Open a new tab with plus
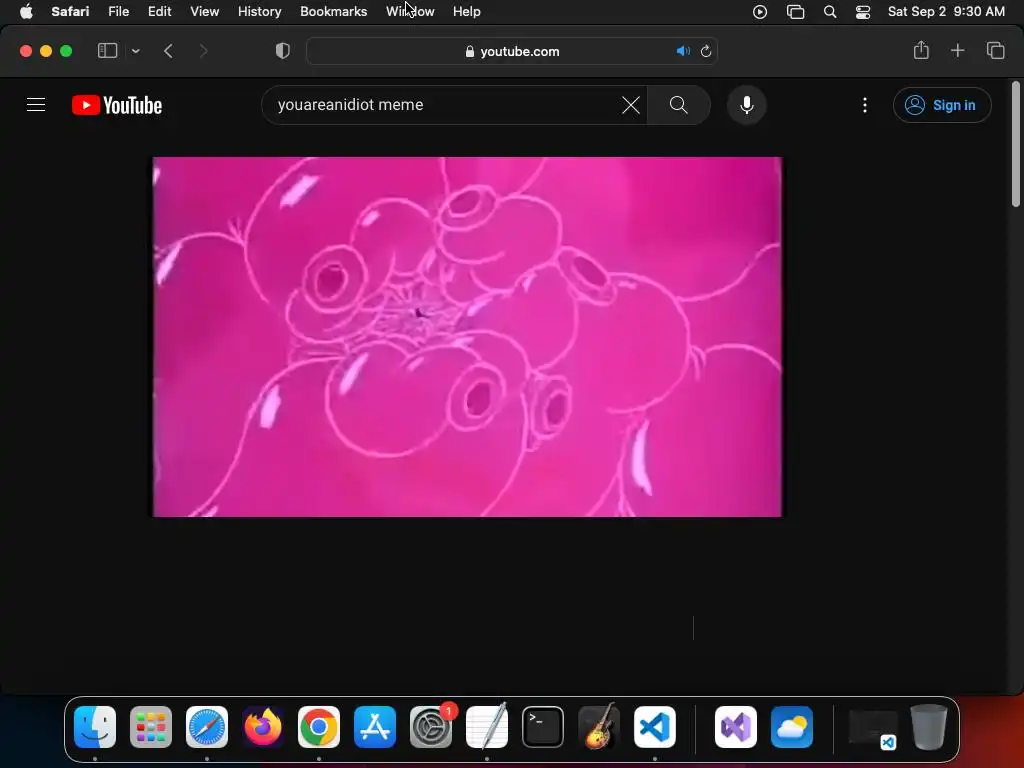Image resolution: width=1024 pixels, height=768 pixels. coord(957,50)
